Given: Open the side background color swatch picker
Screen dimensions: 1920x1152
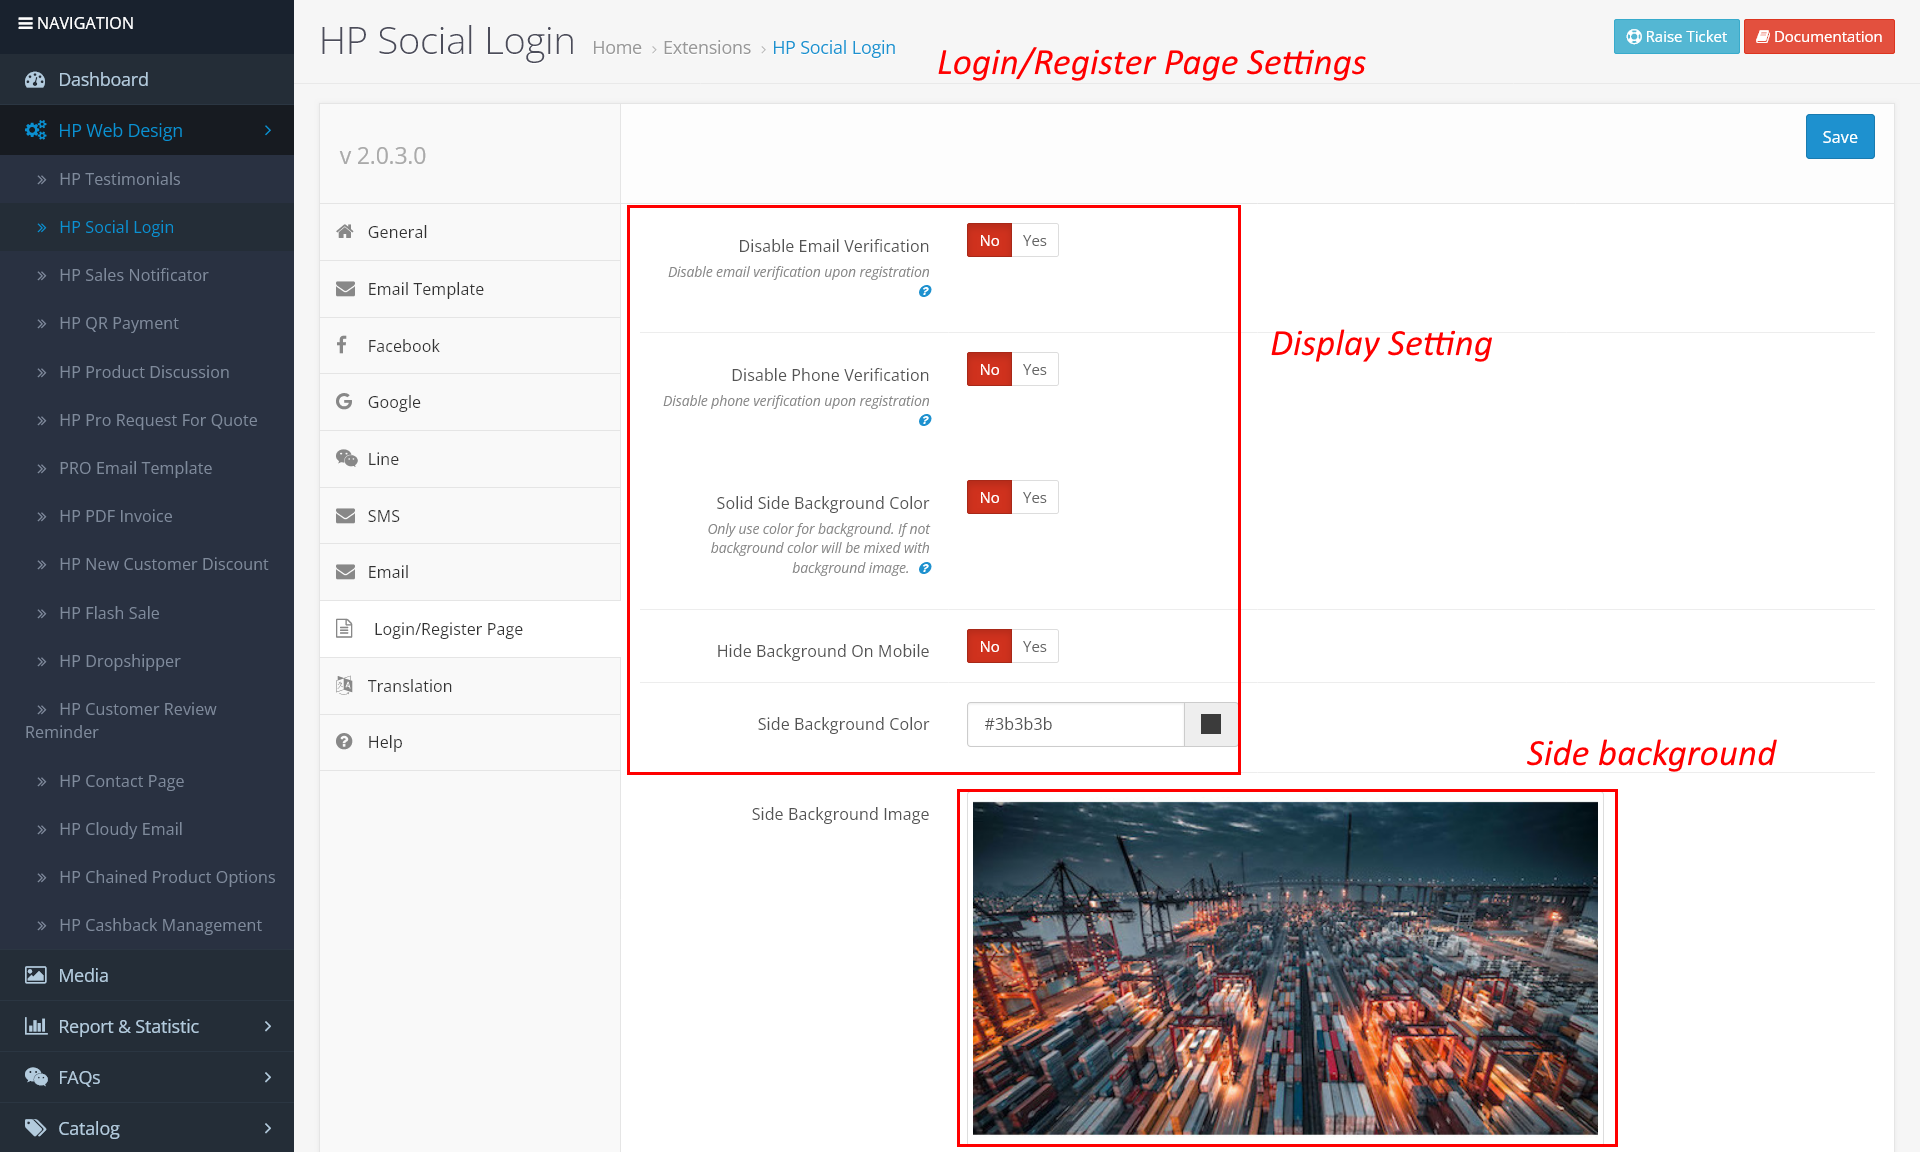Looking at the screenshot, I should tap(1210, 724).
